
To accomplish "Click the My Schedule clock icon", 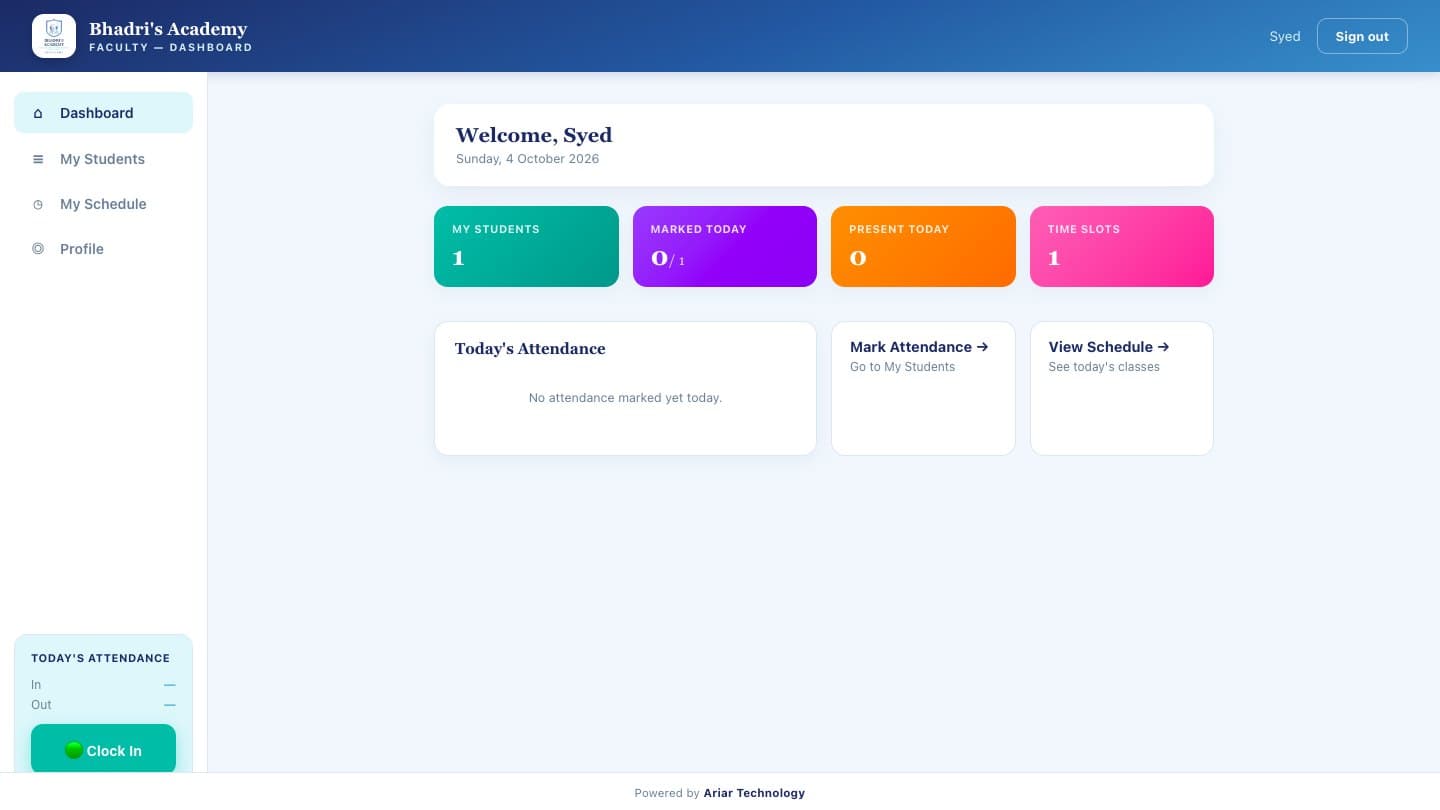I will pyautogui.click(x=38, y=204).
